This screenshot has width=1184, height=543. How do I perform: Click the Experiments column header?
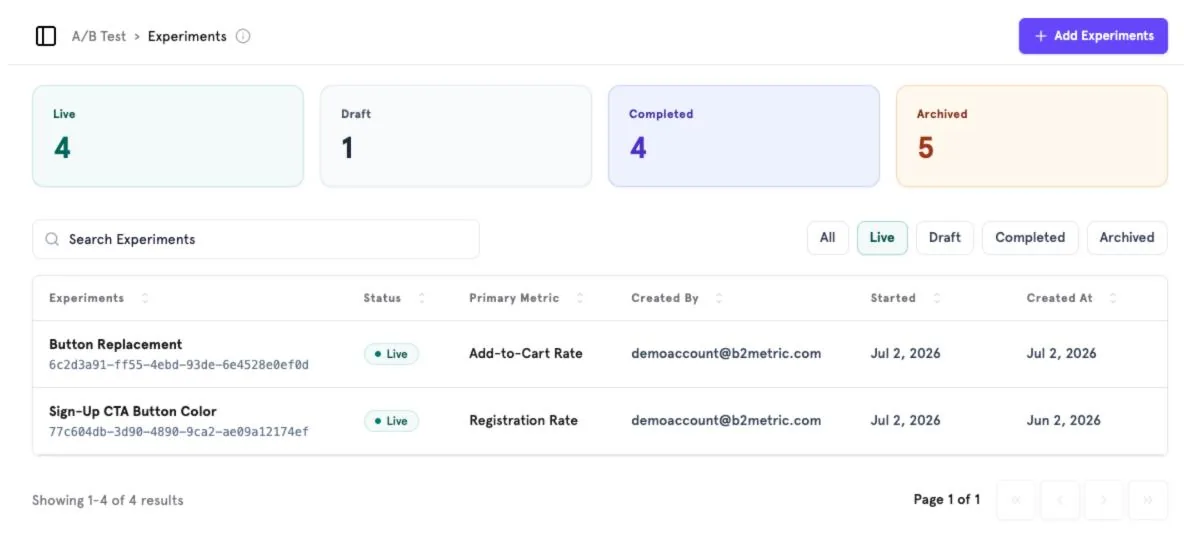coord(87,298)
